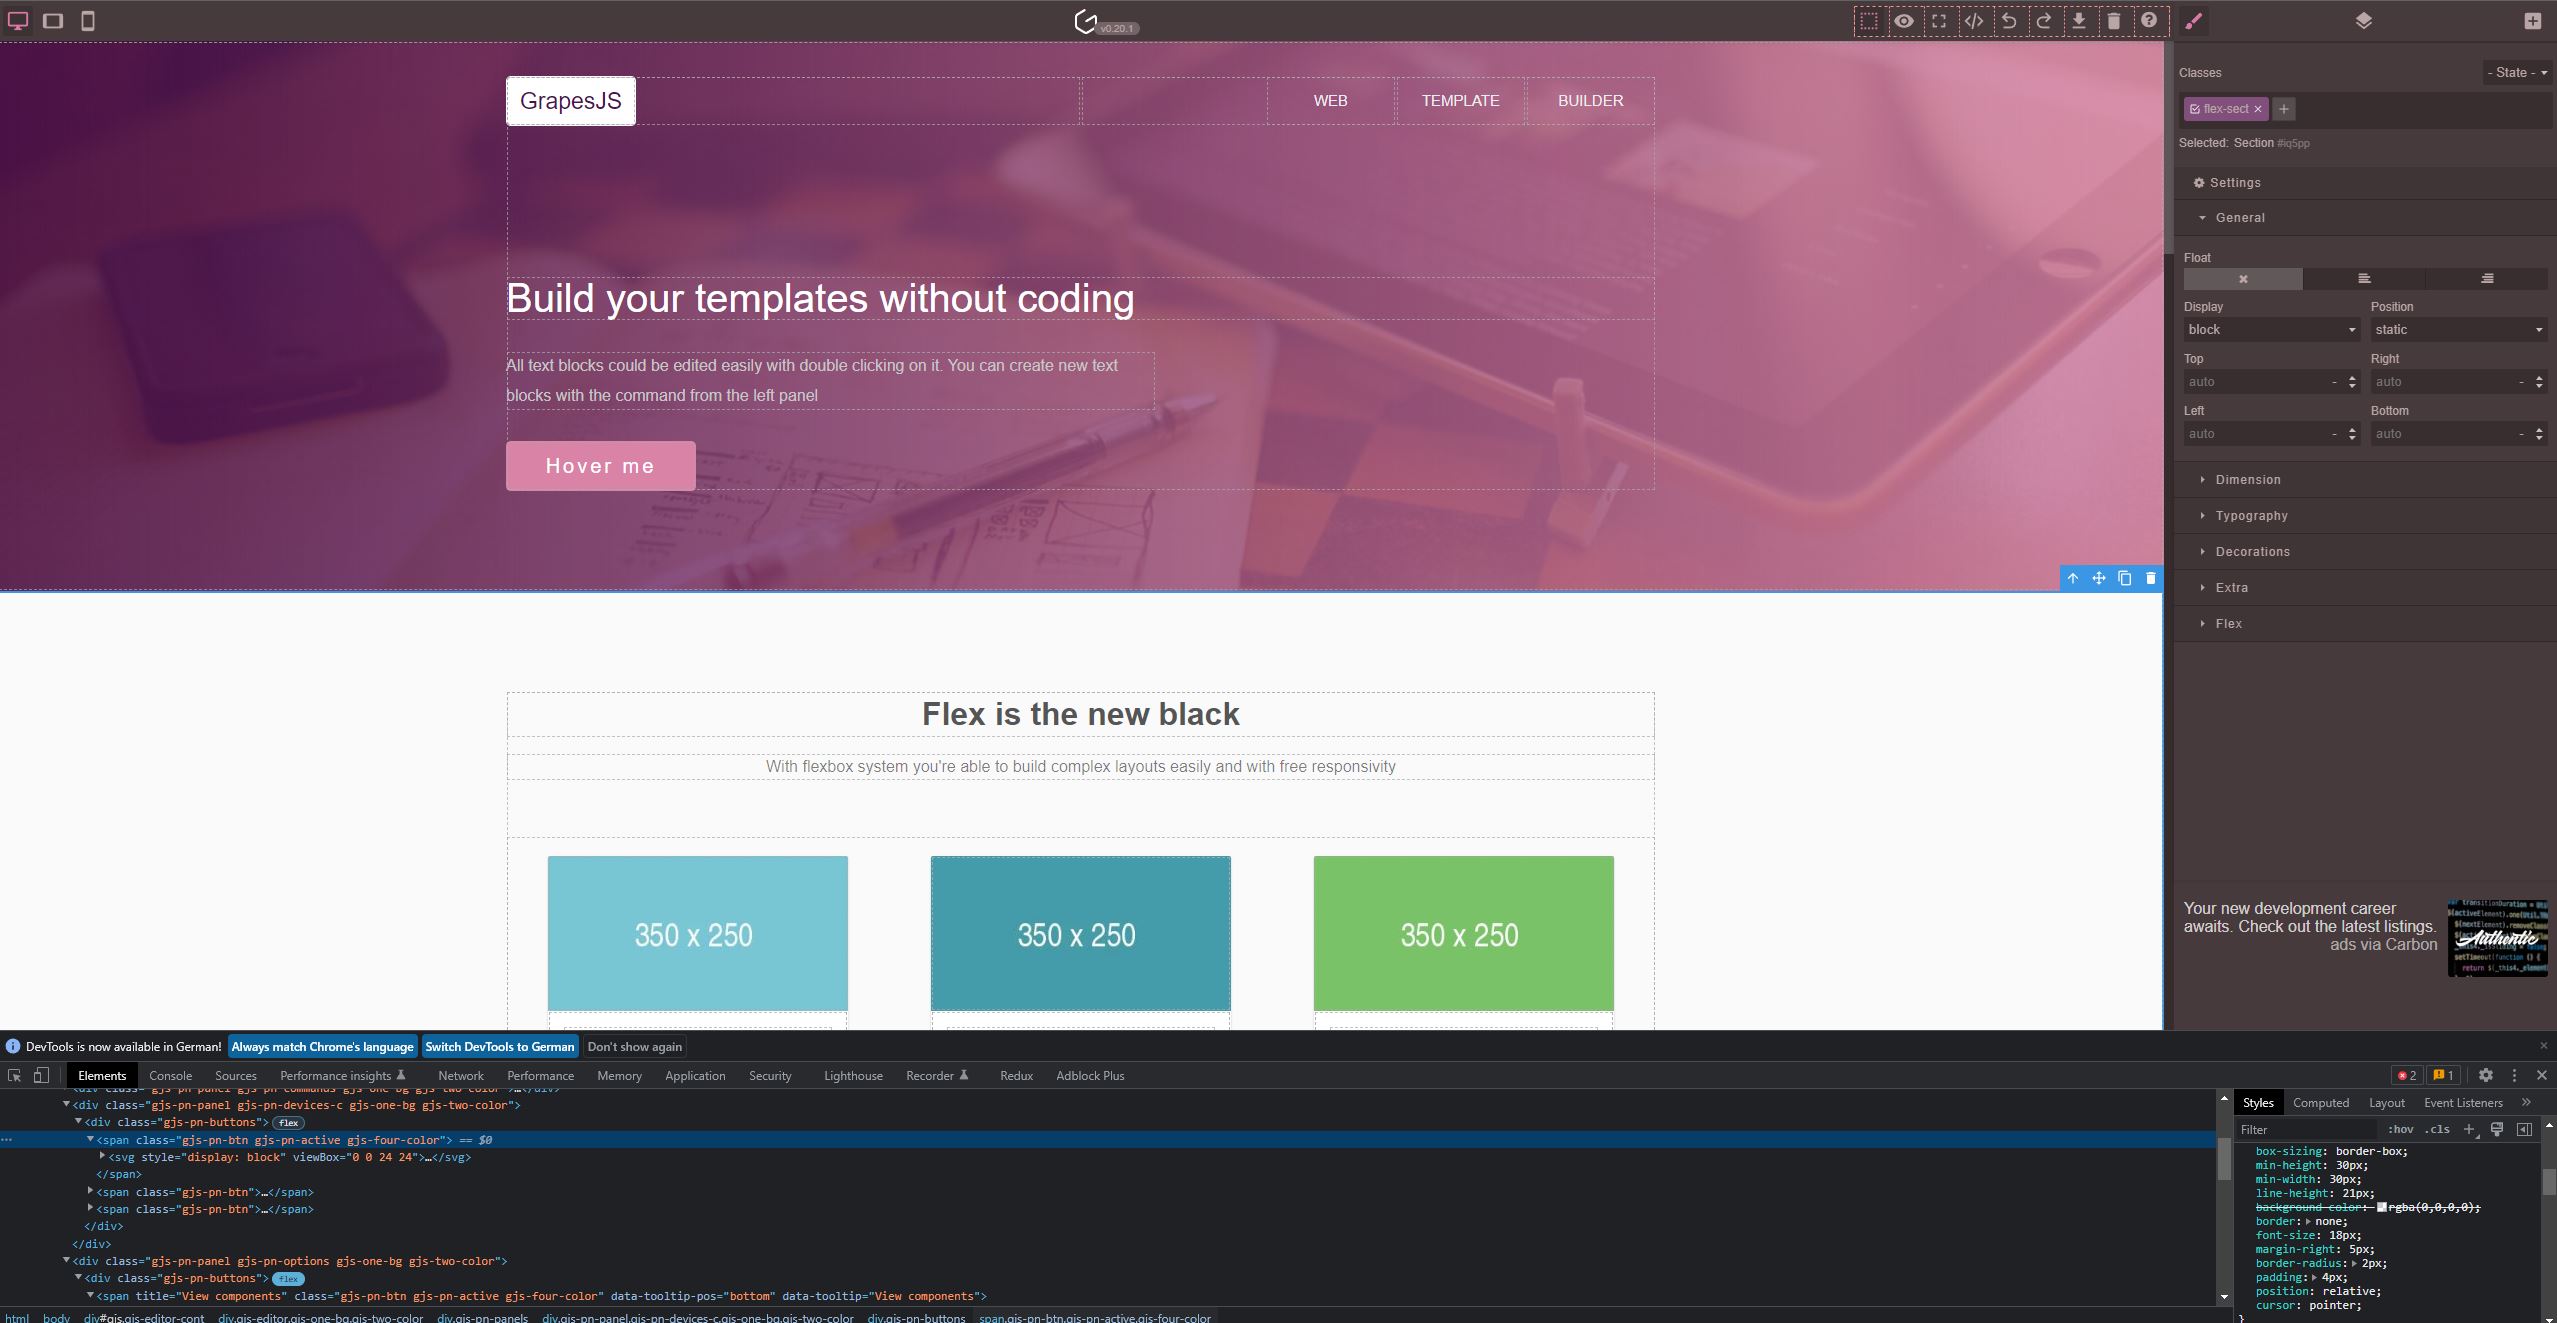The height and width of the screenshot is (1323, 2557).
Task: Open the Display dropdown set to block
Action: pyautogui.click(x=2270, y=329)
